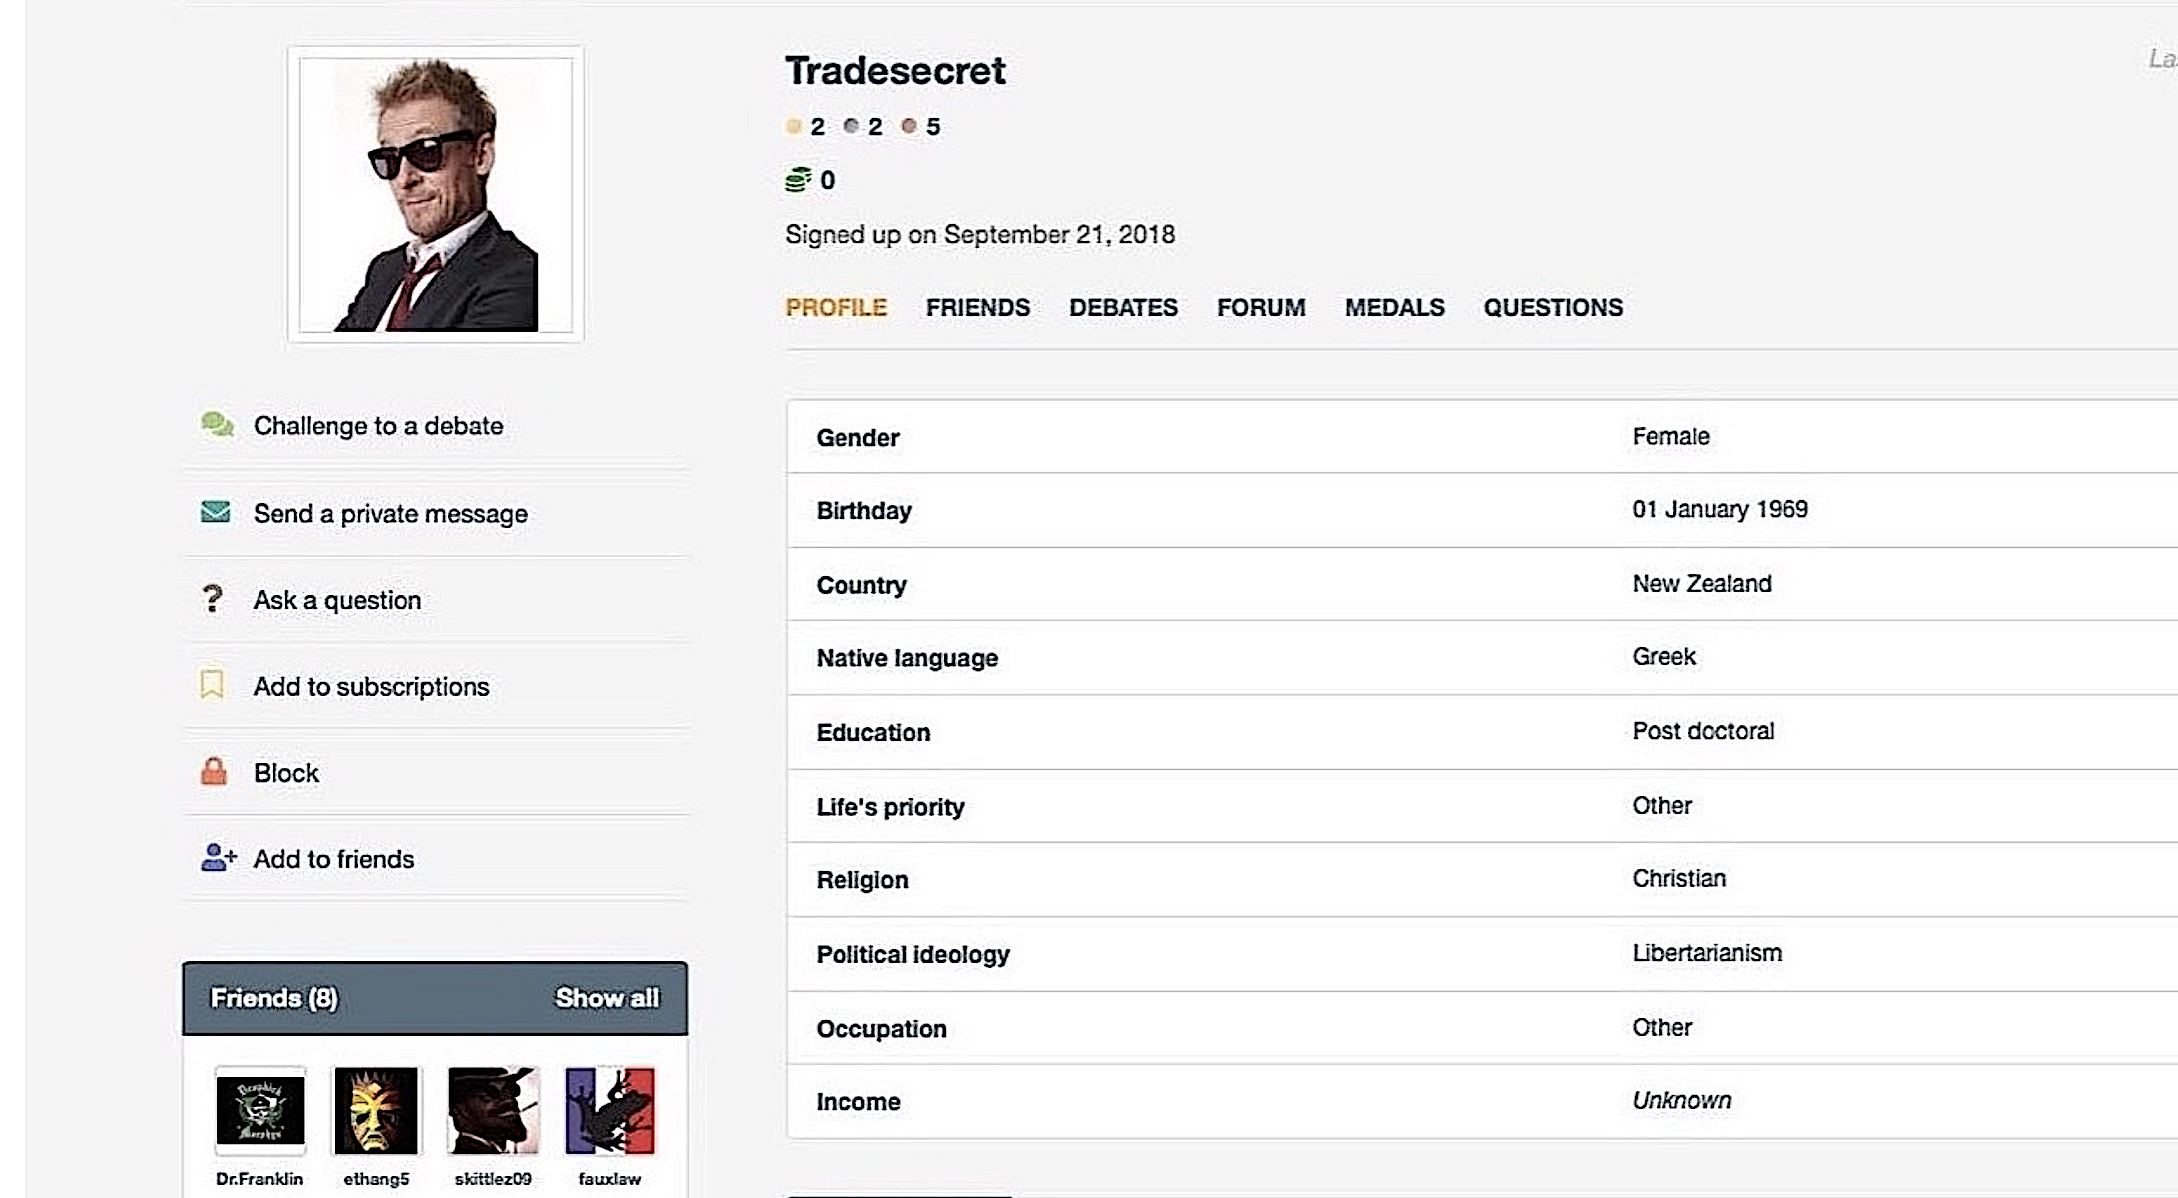The width and height of the screenshot is (2178, 1198).
Task: Click Send a private message link
Action: tap(390, 514)
